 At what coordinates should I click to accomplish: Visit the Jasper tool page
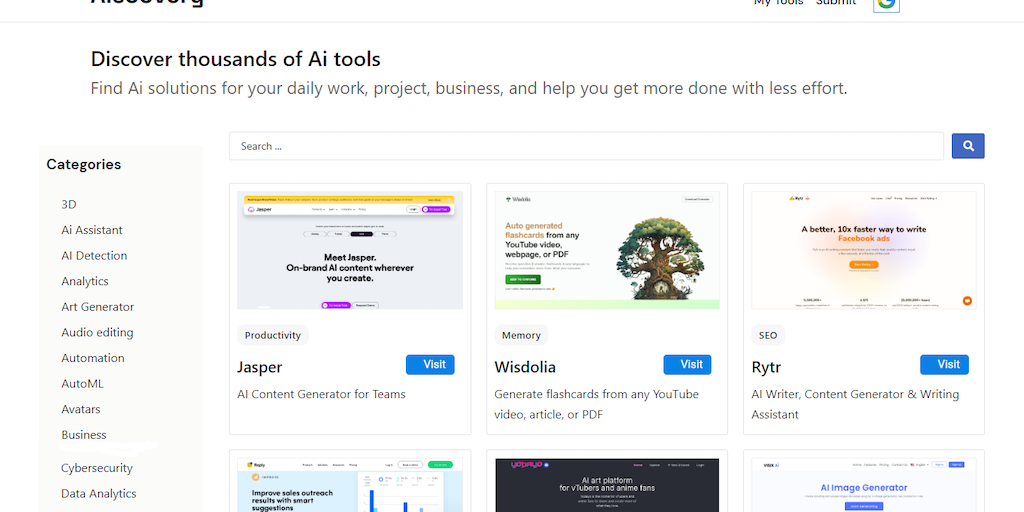[430, 365]
